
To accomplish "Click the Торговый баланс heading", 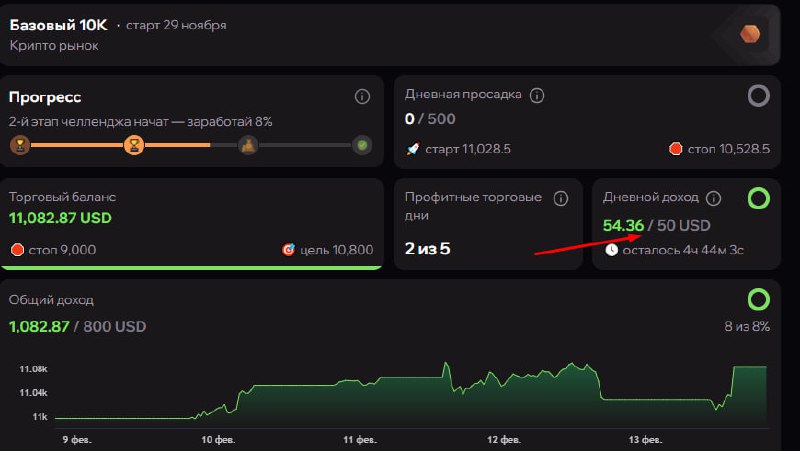I will point(62,197).
